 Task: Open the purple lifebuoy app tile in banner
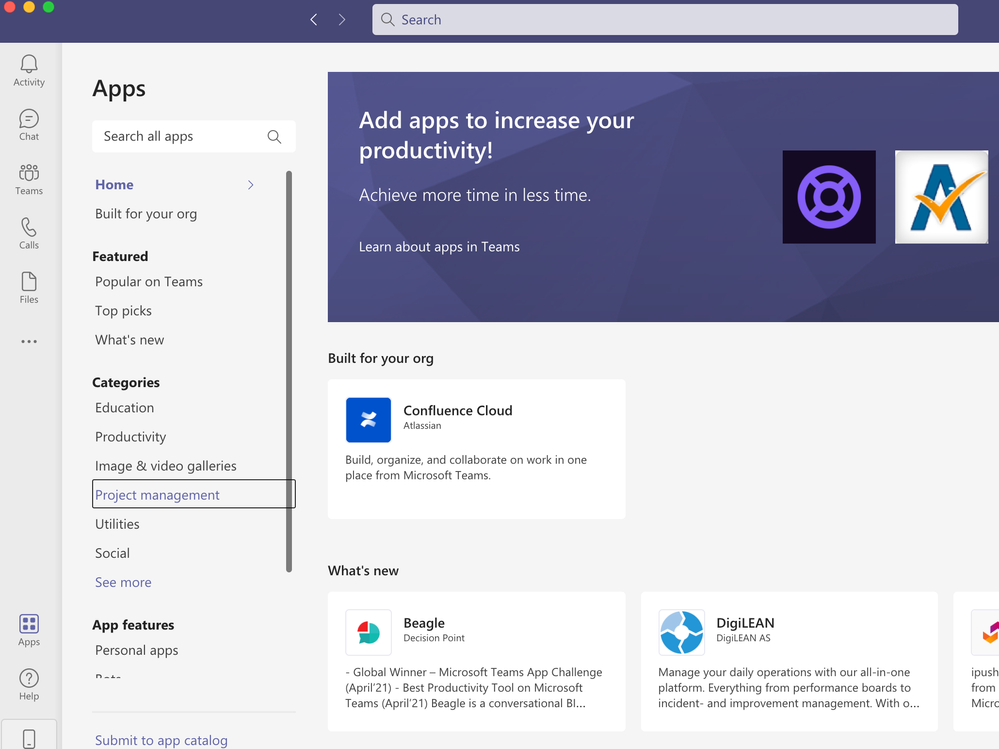tap(829, 197)
